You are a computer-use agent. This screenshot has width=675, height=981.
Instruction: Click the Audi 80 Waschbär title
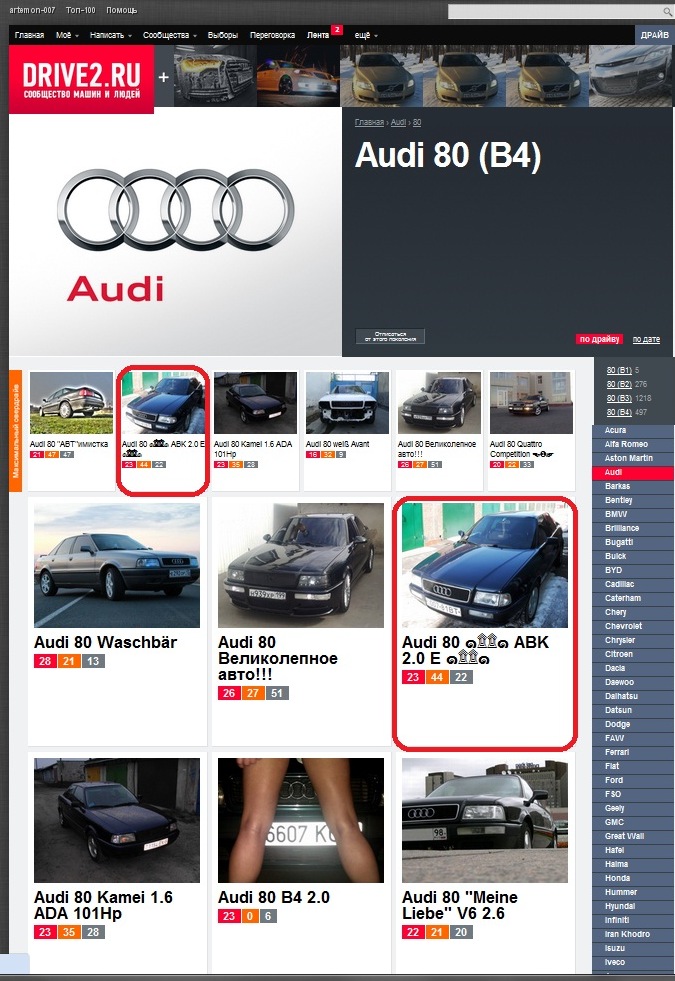tap(105, 643)
